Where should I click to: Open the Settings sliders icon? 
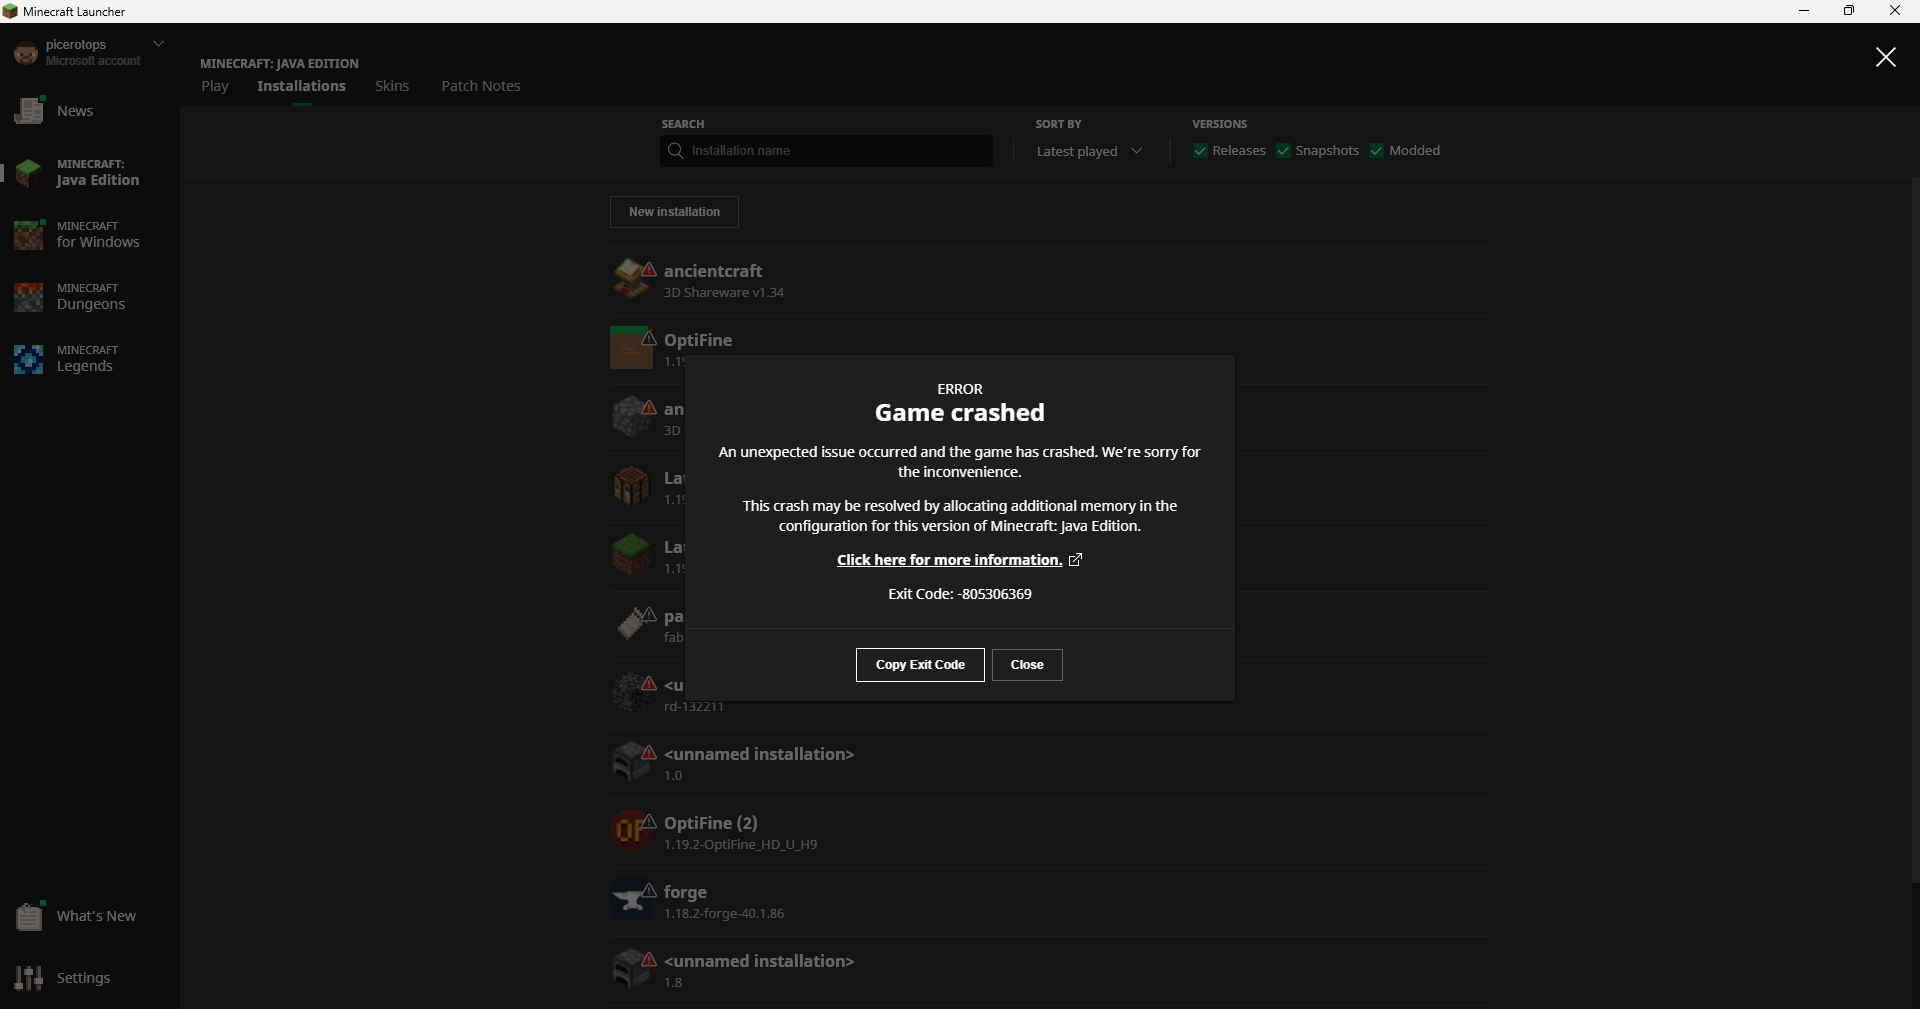coord(29,977)
